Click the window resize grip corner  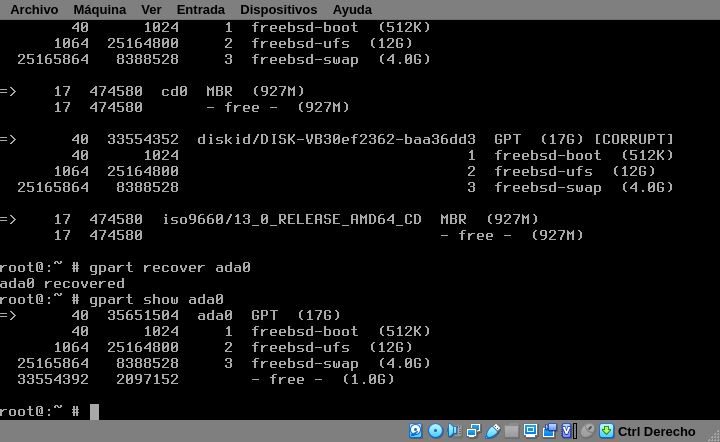714,436
